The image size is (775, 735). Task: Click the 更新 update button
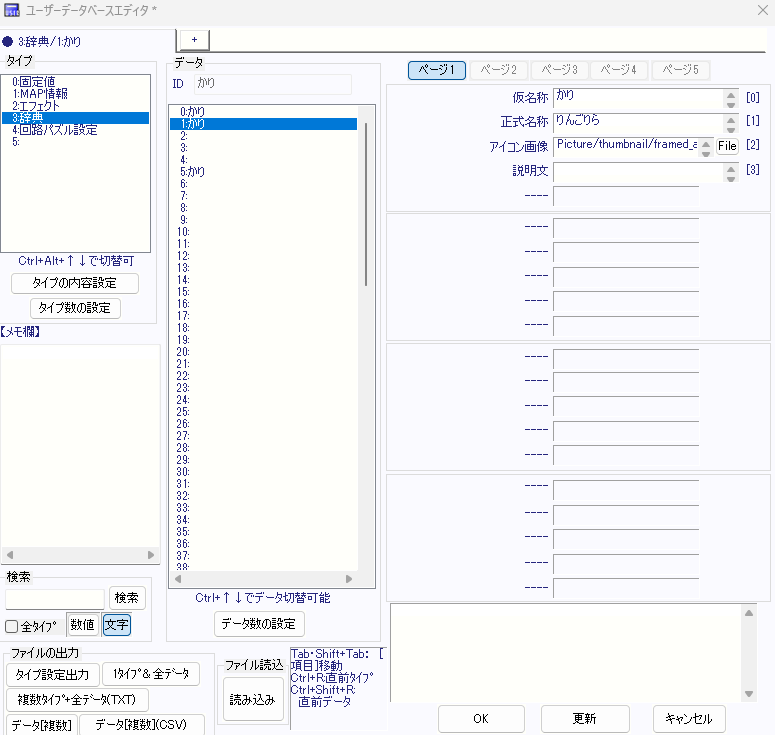585,718
